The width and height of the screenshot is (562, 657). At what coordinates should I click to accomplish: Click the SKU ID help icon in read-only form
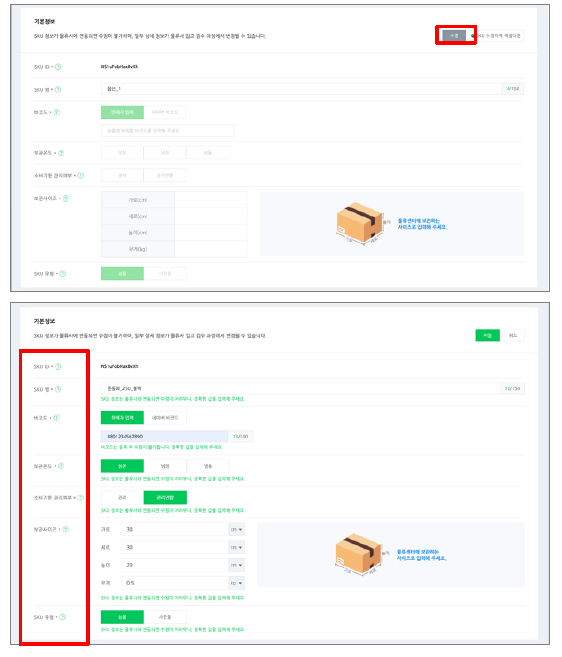pyautogui.click(x=58, y=67)
